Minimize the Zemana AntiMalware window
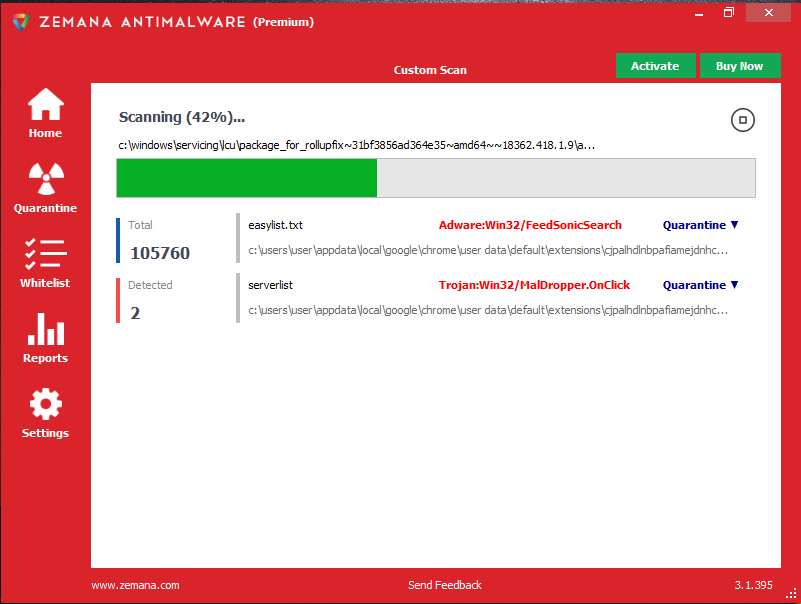This screenshot has width=801, height=604. point(699,13)
